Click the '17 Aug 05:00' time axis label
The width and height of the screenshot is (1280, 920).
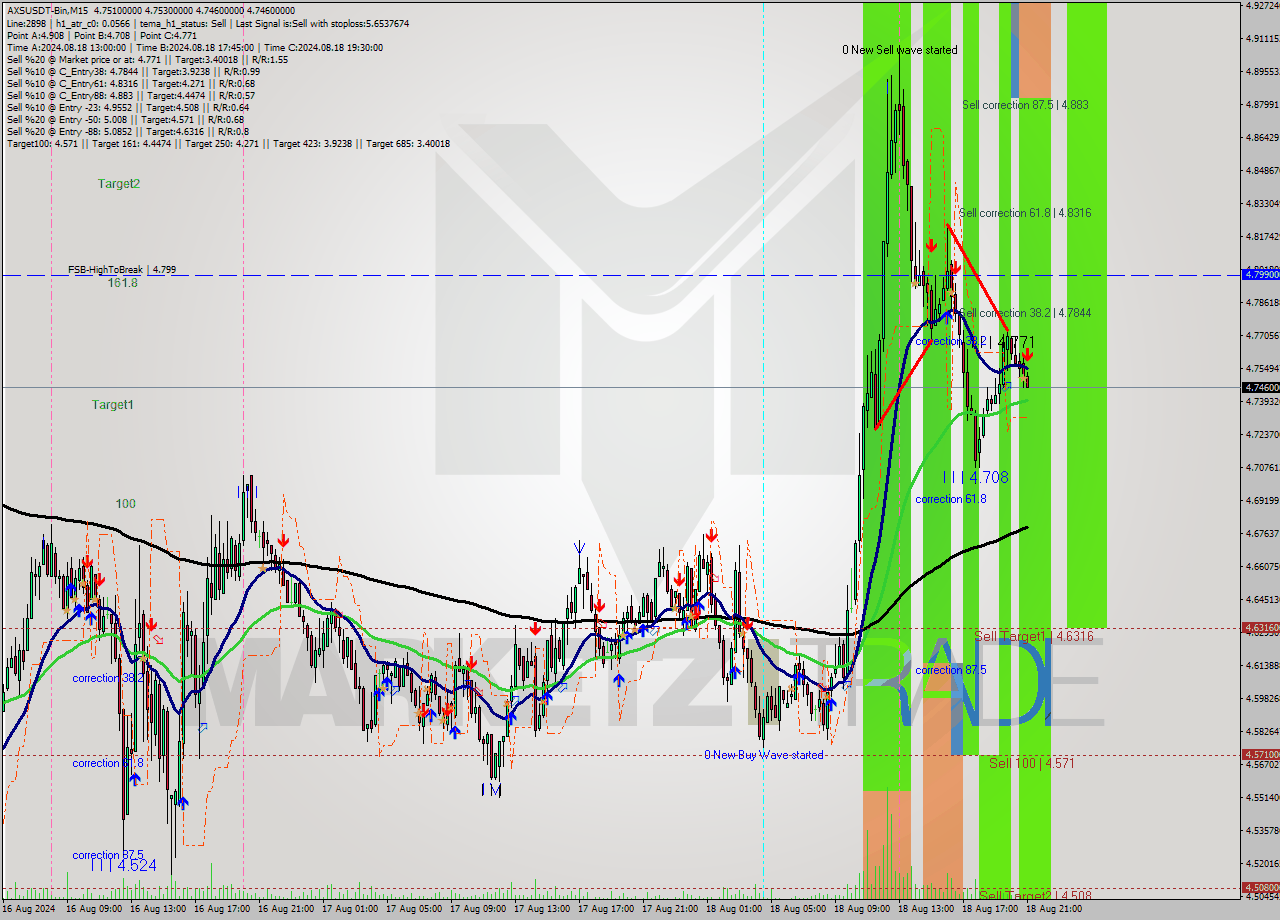[413, 910]
